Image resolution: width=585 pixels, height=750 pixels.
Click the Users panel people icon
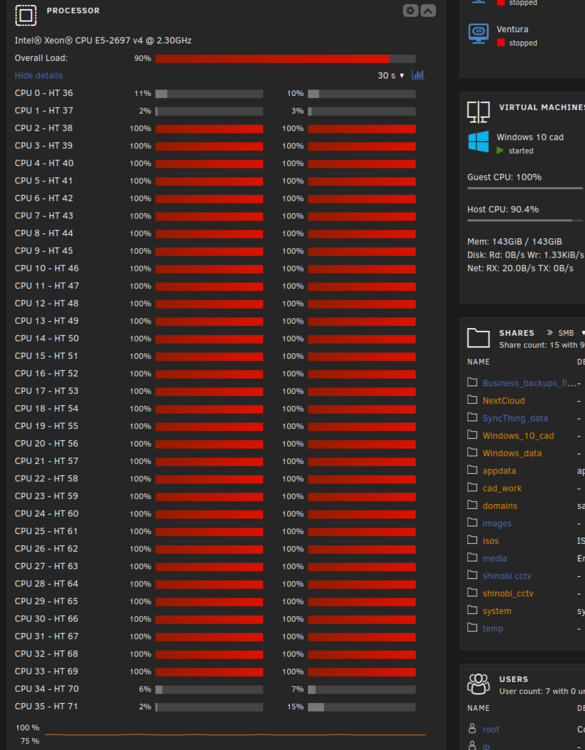tap(478, 684)
